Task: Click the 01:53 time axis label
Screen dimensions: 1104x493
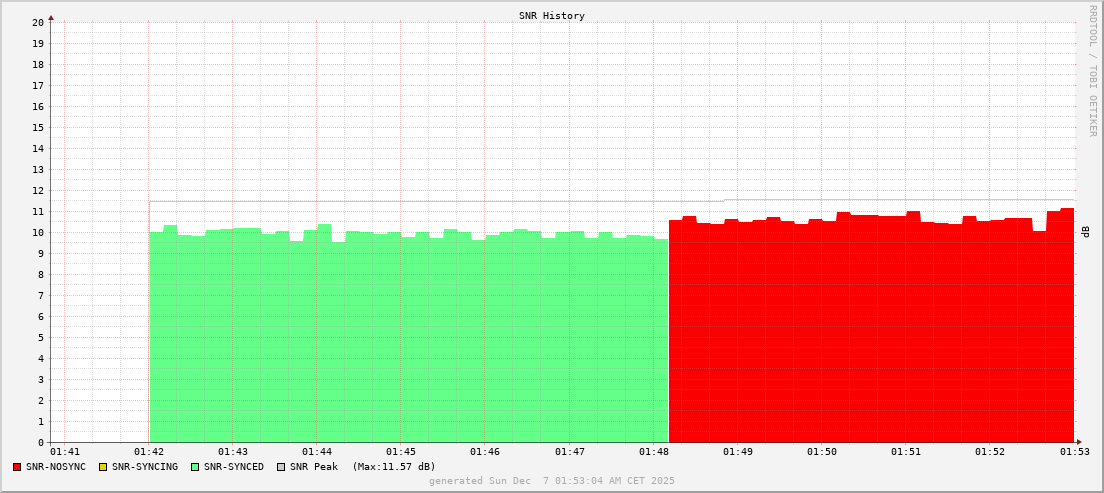Action: pyautogui.click(x=1074, y=453)
